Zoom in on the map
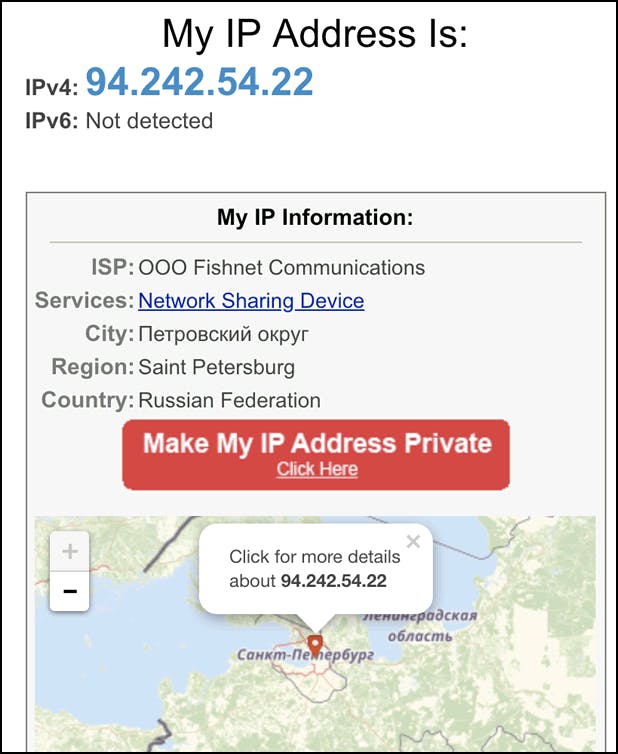 click(x=70, y=551)
